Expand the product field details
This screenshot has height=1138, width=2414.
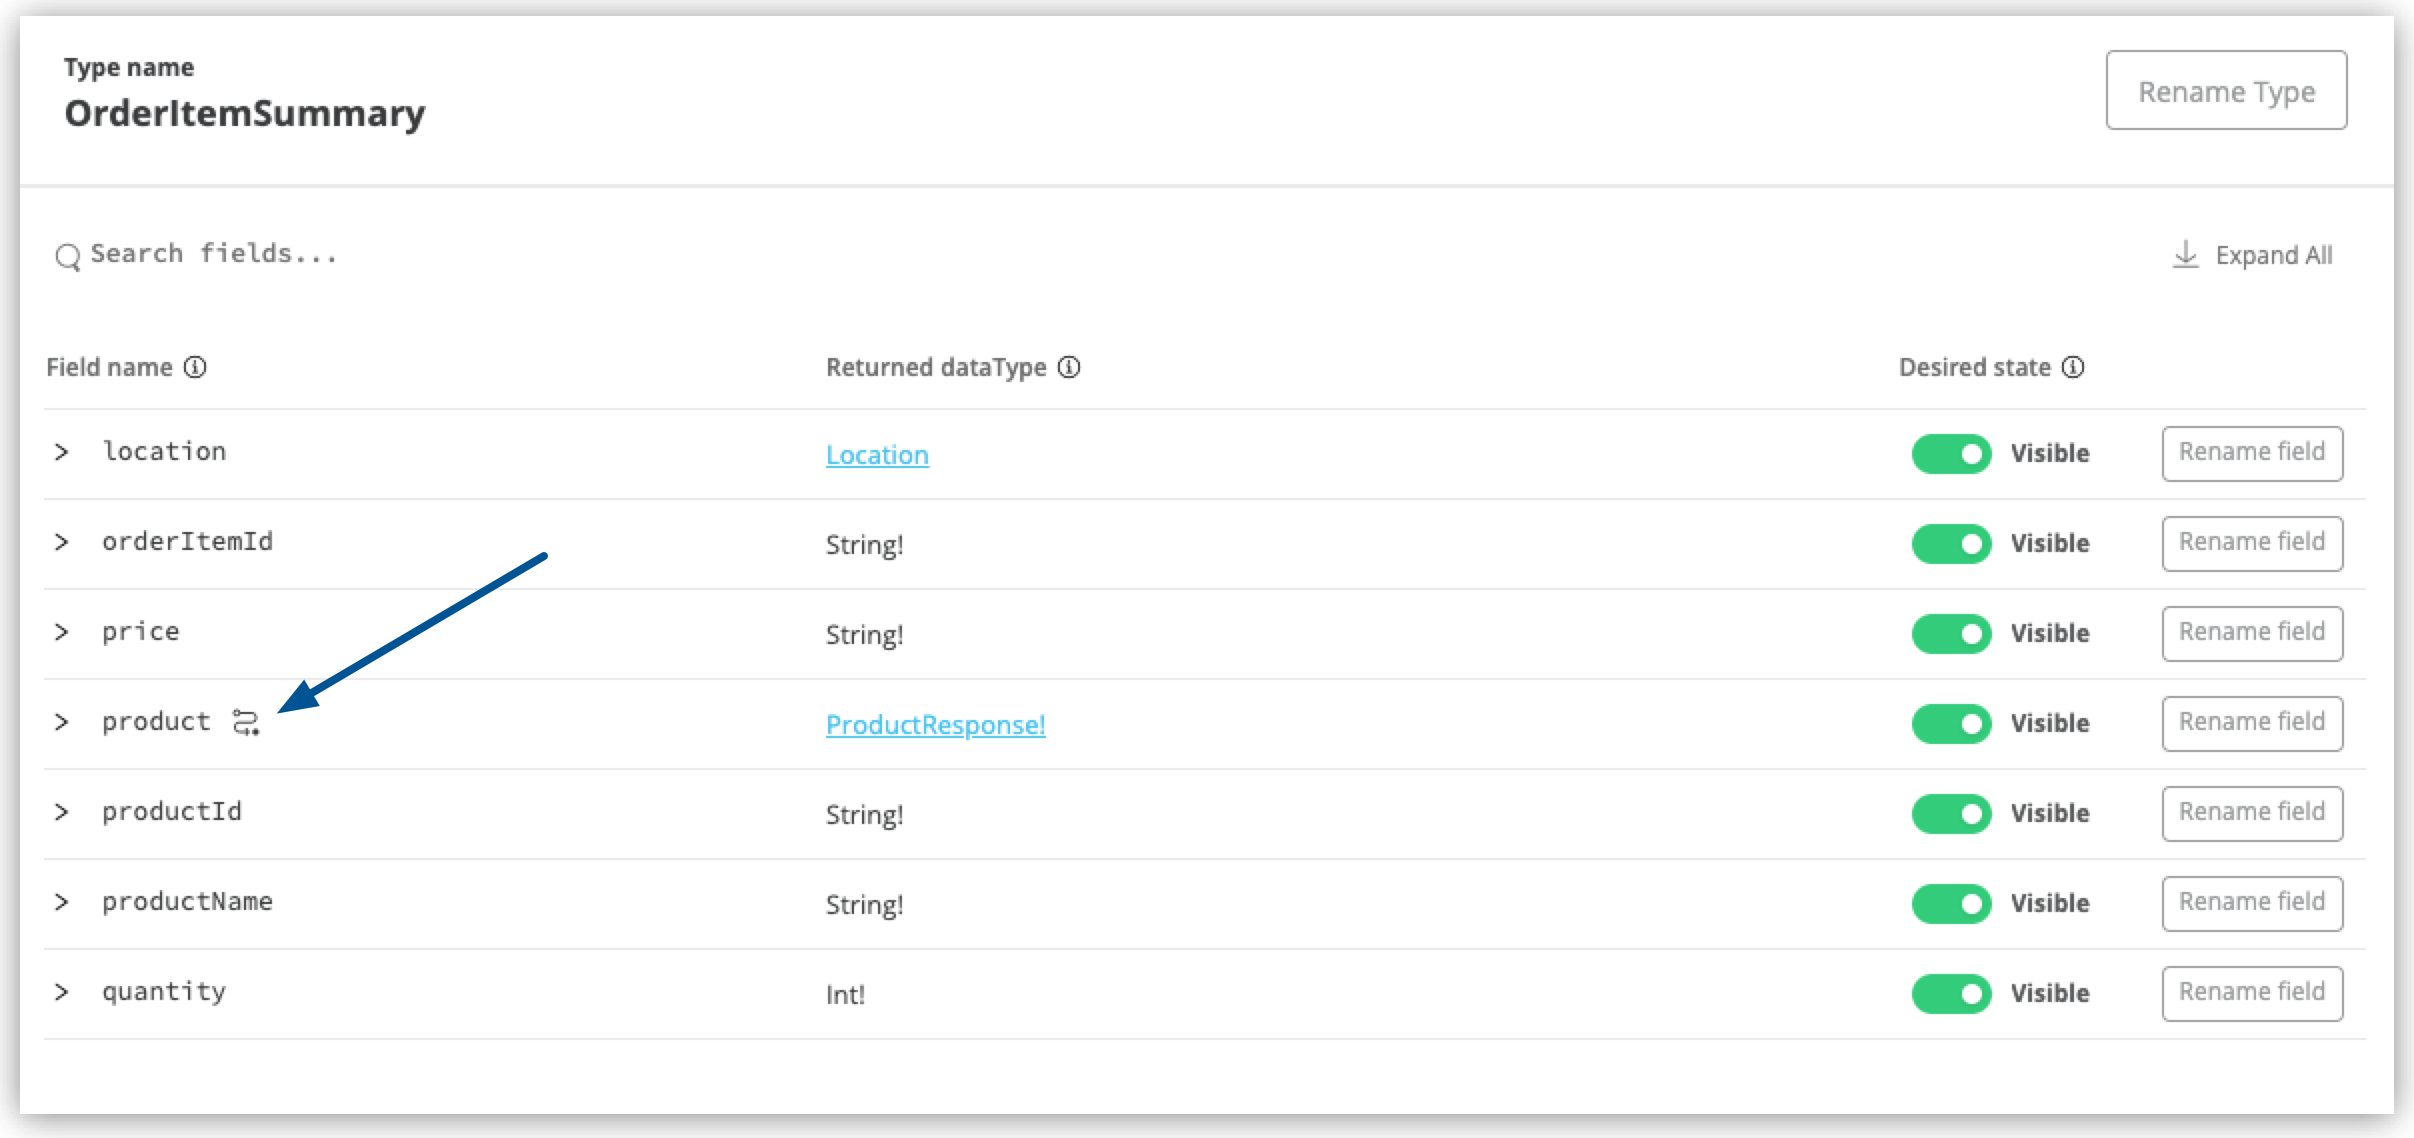[62, 721]
